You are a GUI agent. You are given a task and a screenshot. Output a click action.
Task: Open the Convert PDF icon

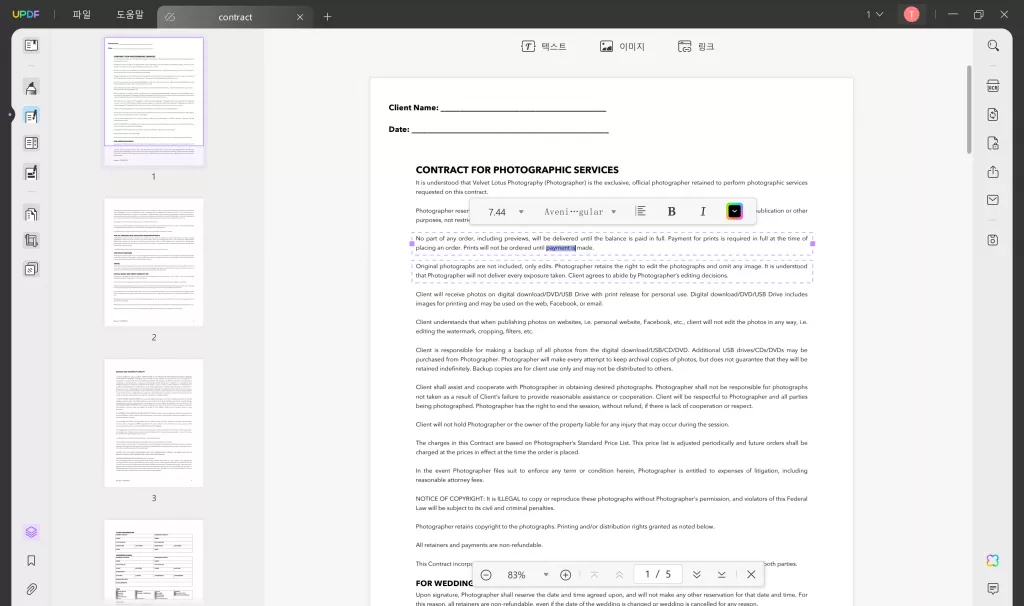coord(993,114)
